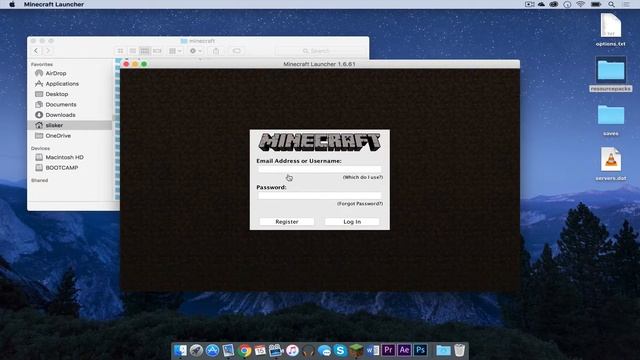Check the battery status icon
The width and height of the screenshot is (640, 360).
point(596,4)
